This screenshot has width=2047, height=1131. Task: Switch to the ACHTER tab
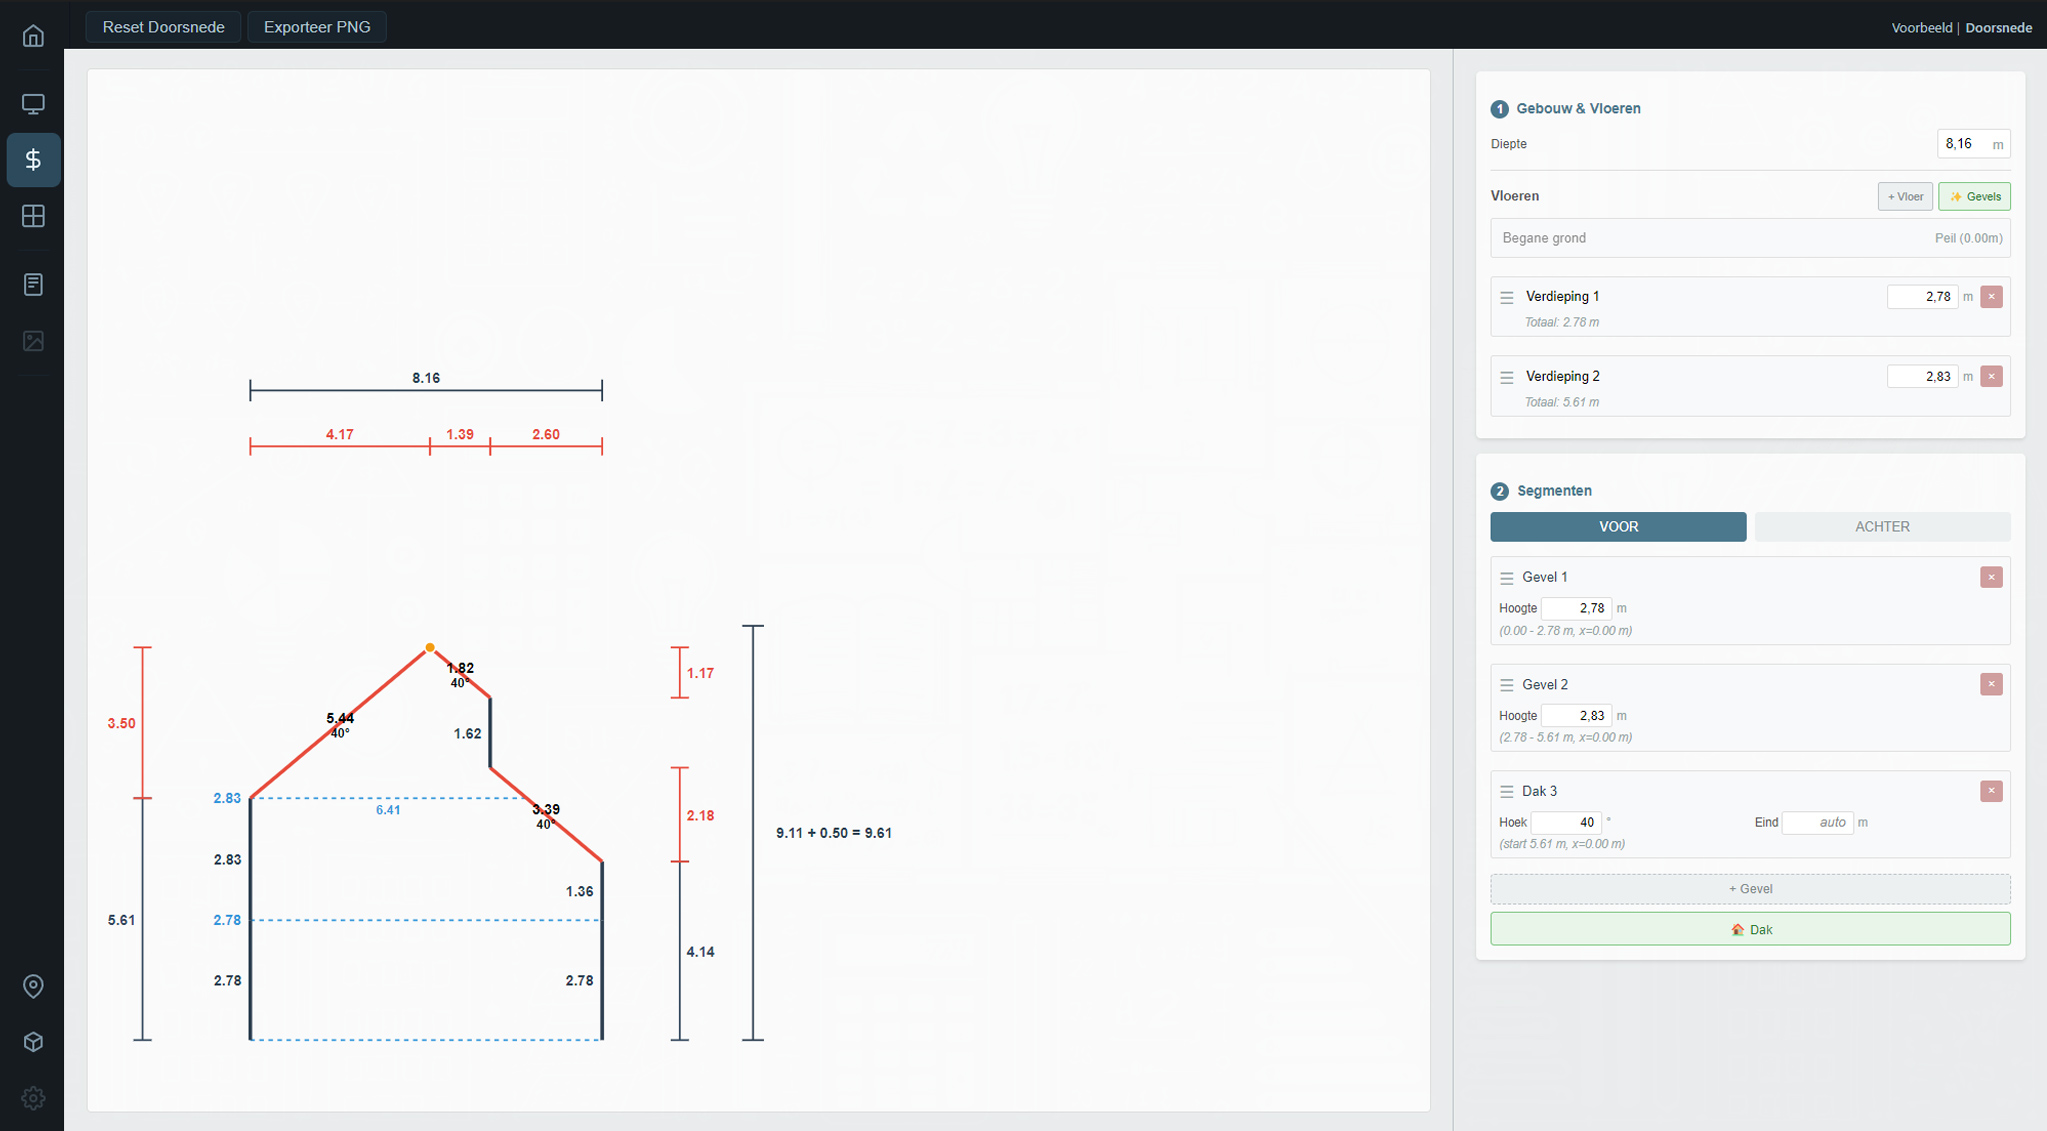[x=1882, y=527]
